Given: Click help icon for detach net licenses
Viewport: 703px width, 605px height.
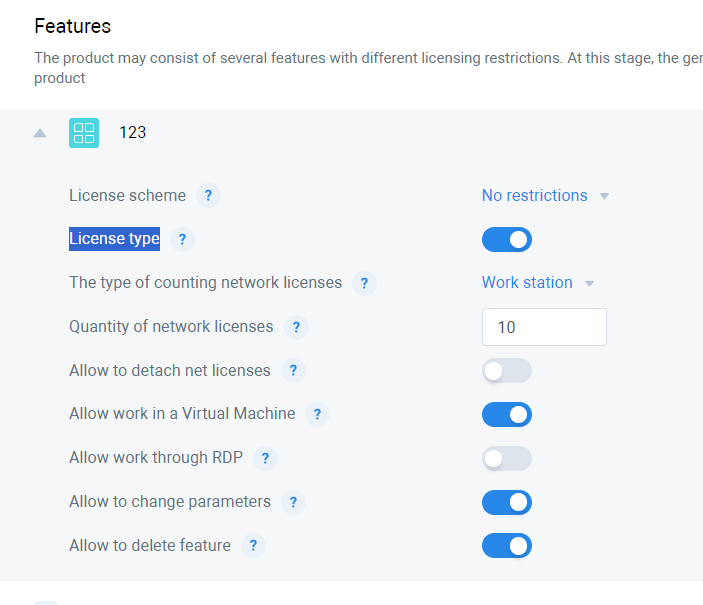Looking at the screenshot, I should 293,371.
